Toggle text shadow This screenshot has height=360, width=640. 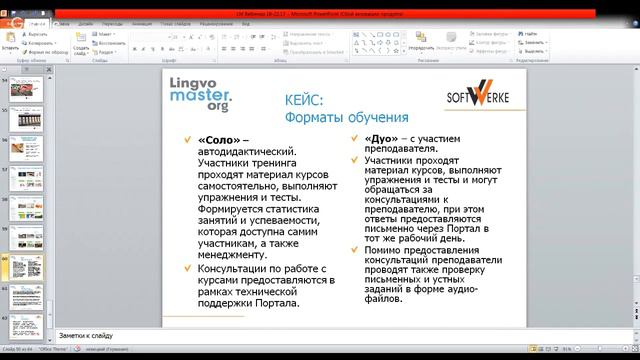click(162, 49)
